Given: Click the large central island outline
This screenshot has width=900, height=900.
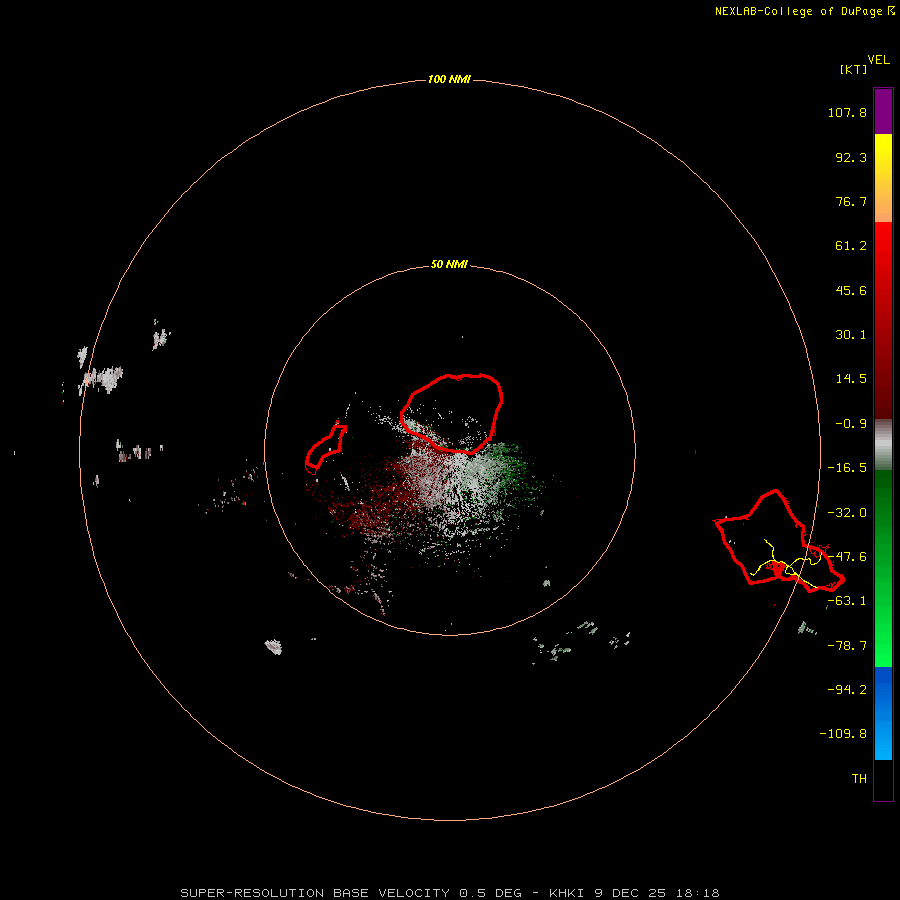Looking at the screenshot, I should point(452,413).
